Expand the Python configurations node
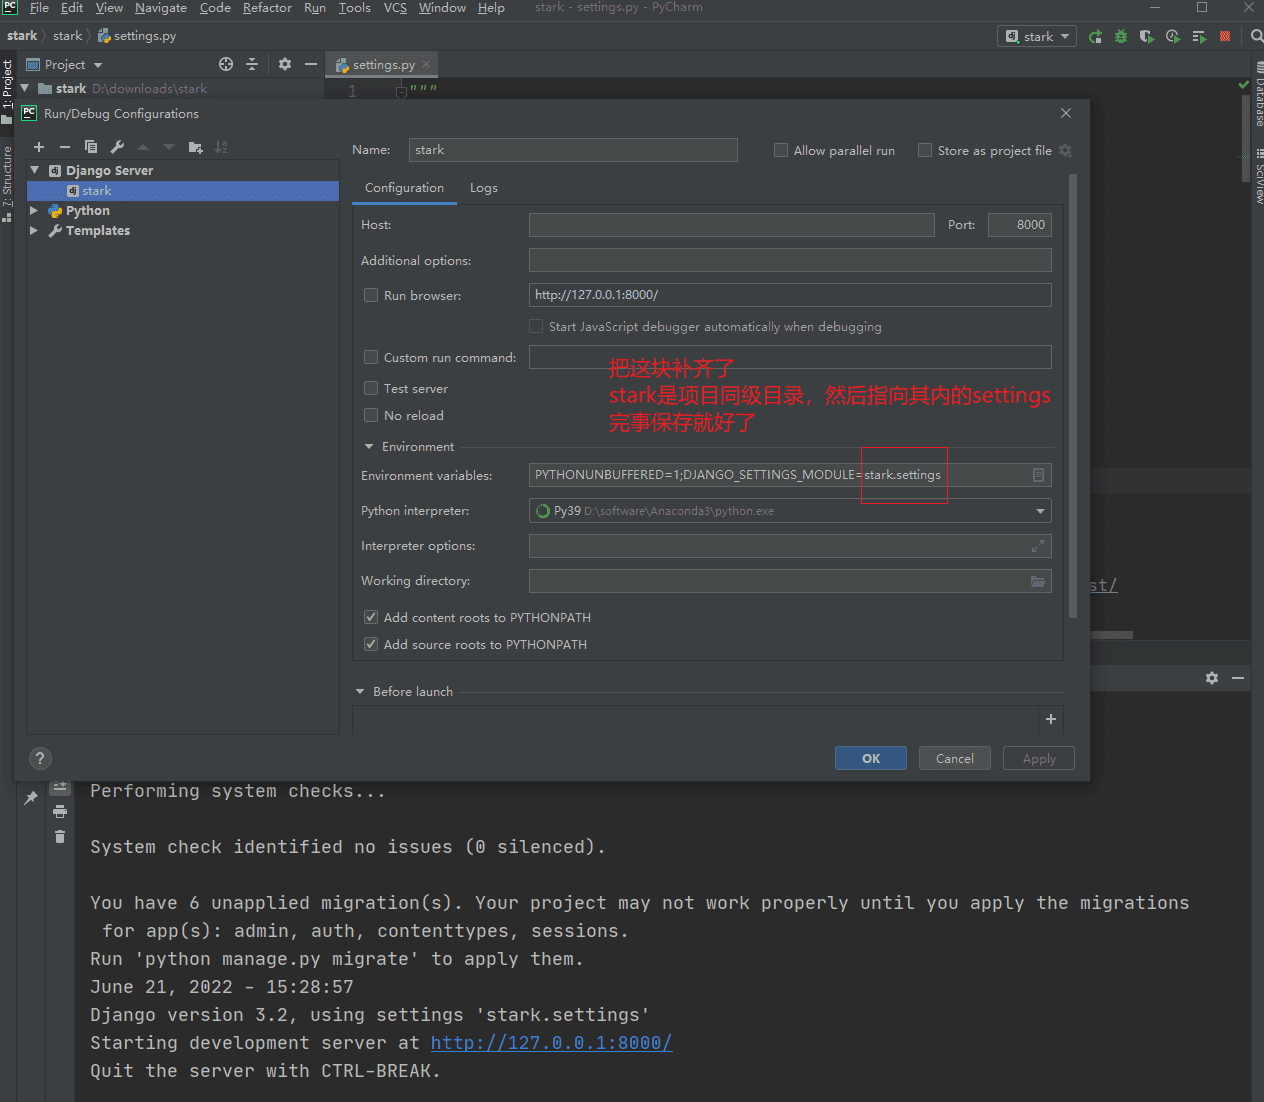Image resolution: width=1264 pixels, height=1102 pixels. click(35, 210)
